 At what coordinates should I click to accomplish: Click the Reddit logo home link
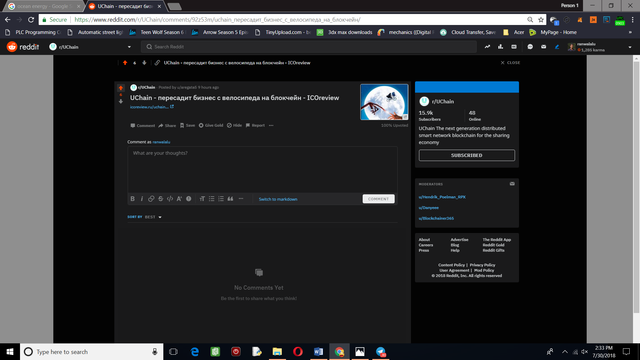click(x=23, y=47)
